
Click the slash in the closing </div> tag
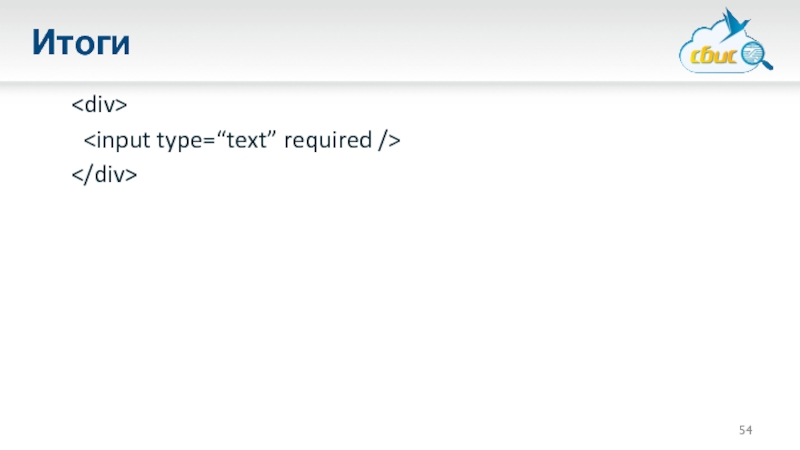[x=85, y=175]
